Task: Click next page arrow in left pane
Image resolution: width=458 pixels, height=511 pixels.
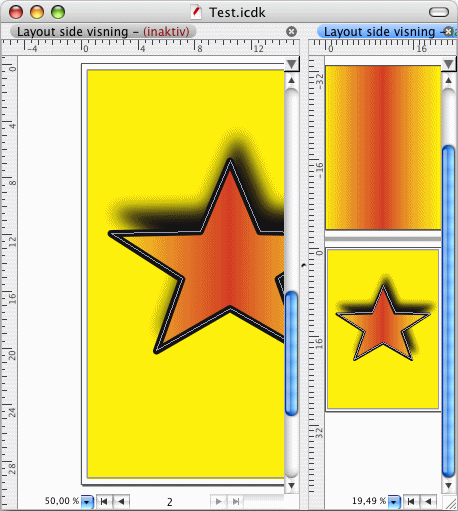Action: (219, 501)
